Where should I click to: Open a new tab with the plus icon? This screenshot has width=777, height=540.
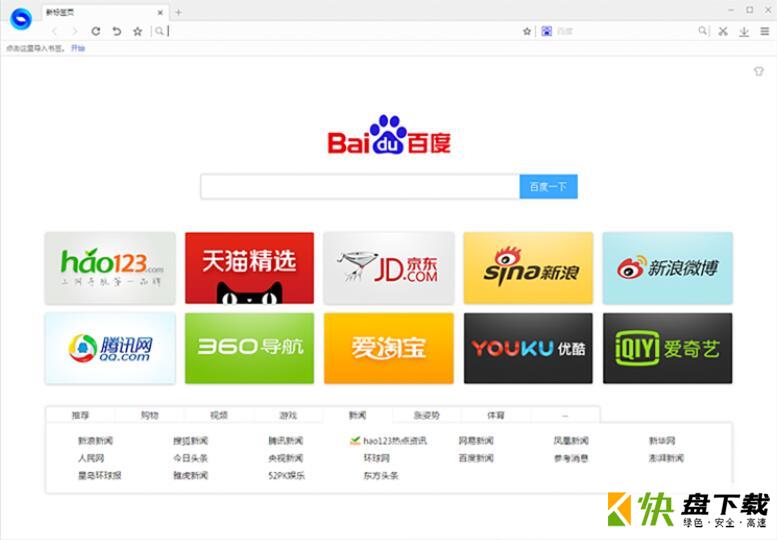click(178, 12)
